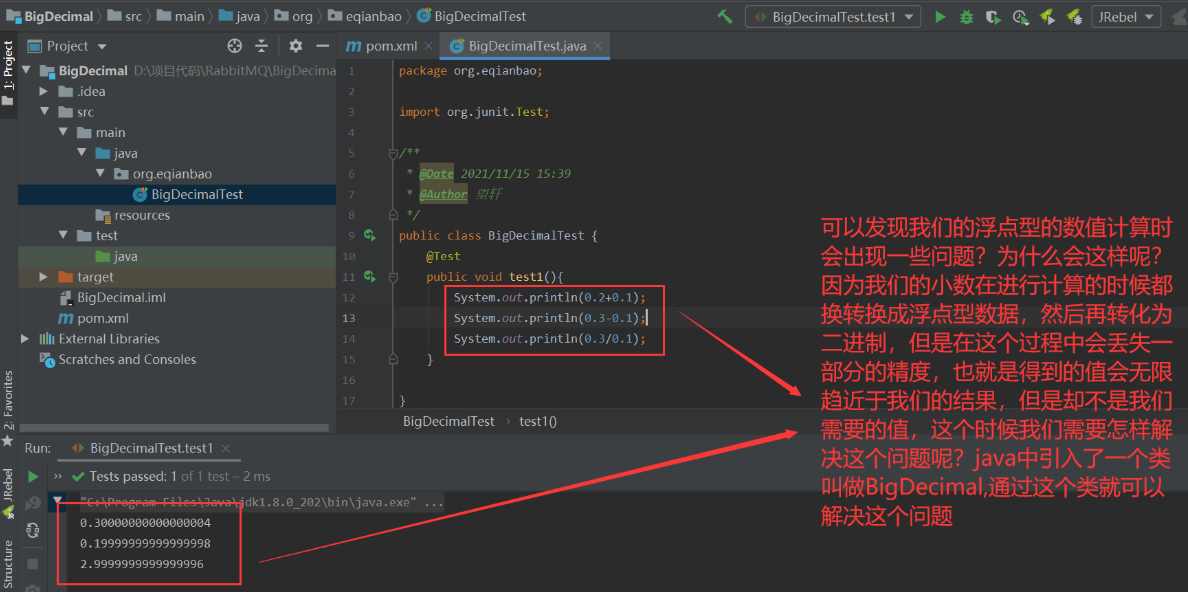Collapse the src folder
Screen dimensions: 1188x592
(x=45, y=112)
